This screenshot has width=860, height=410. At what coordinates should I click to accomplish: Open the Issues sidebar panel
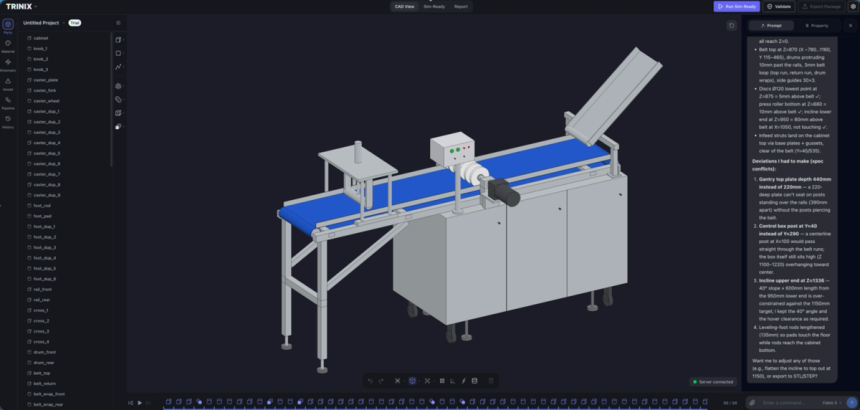(8, 83)
